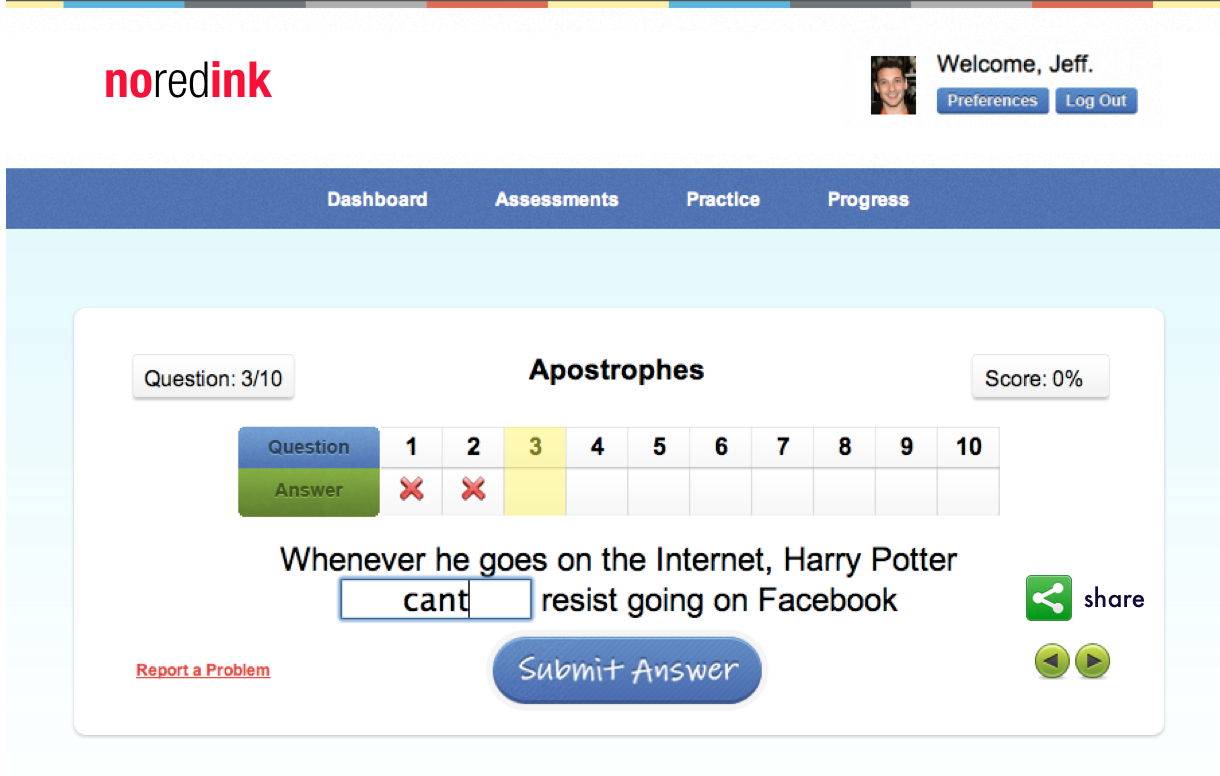Viewport: 1220px width, 776px height.
Task: Click the noredink logo
Action: coord(188,82)
